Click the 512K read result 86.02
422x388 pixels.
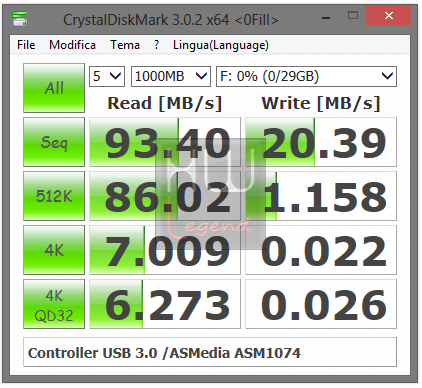point(165,196)
